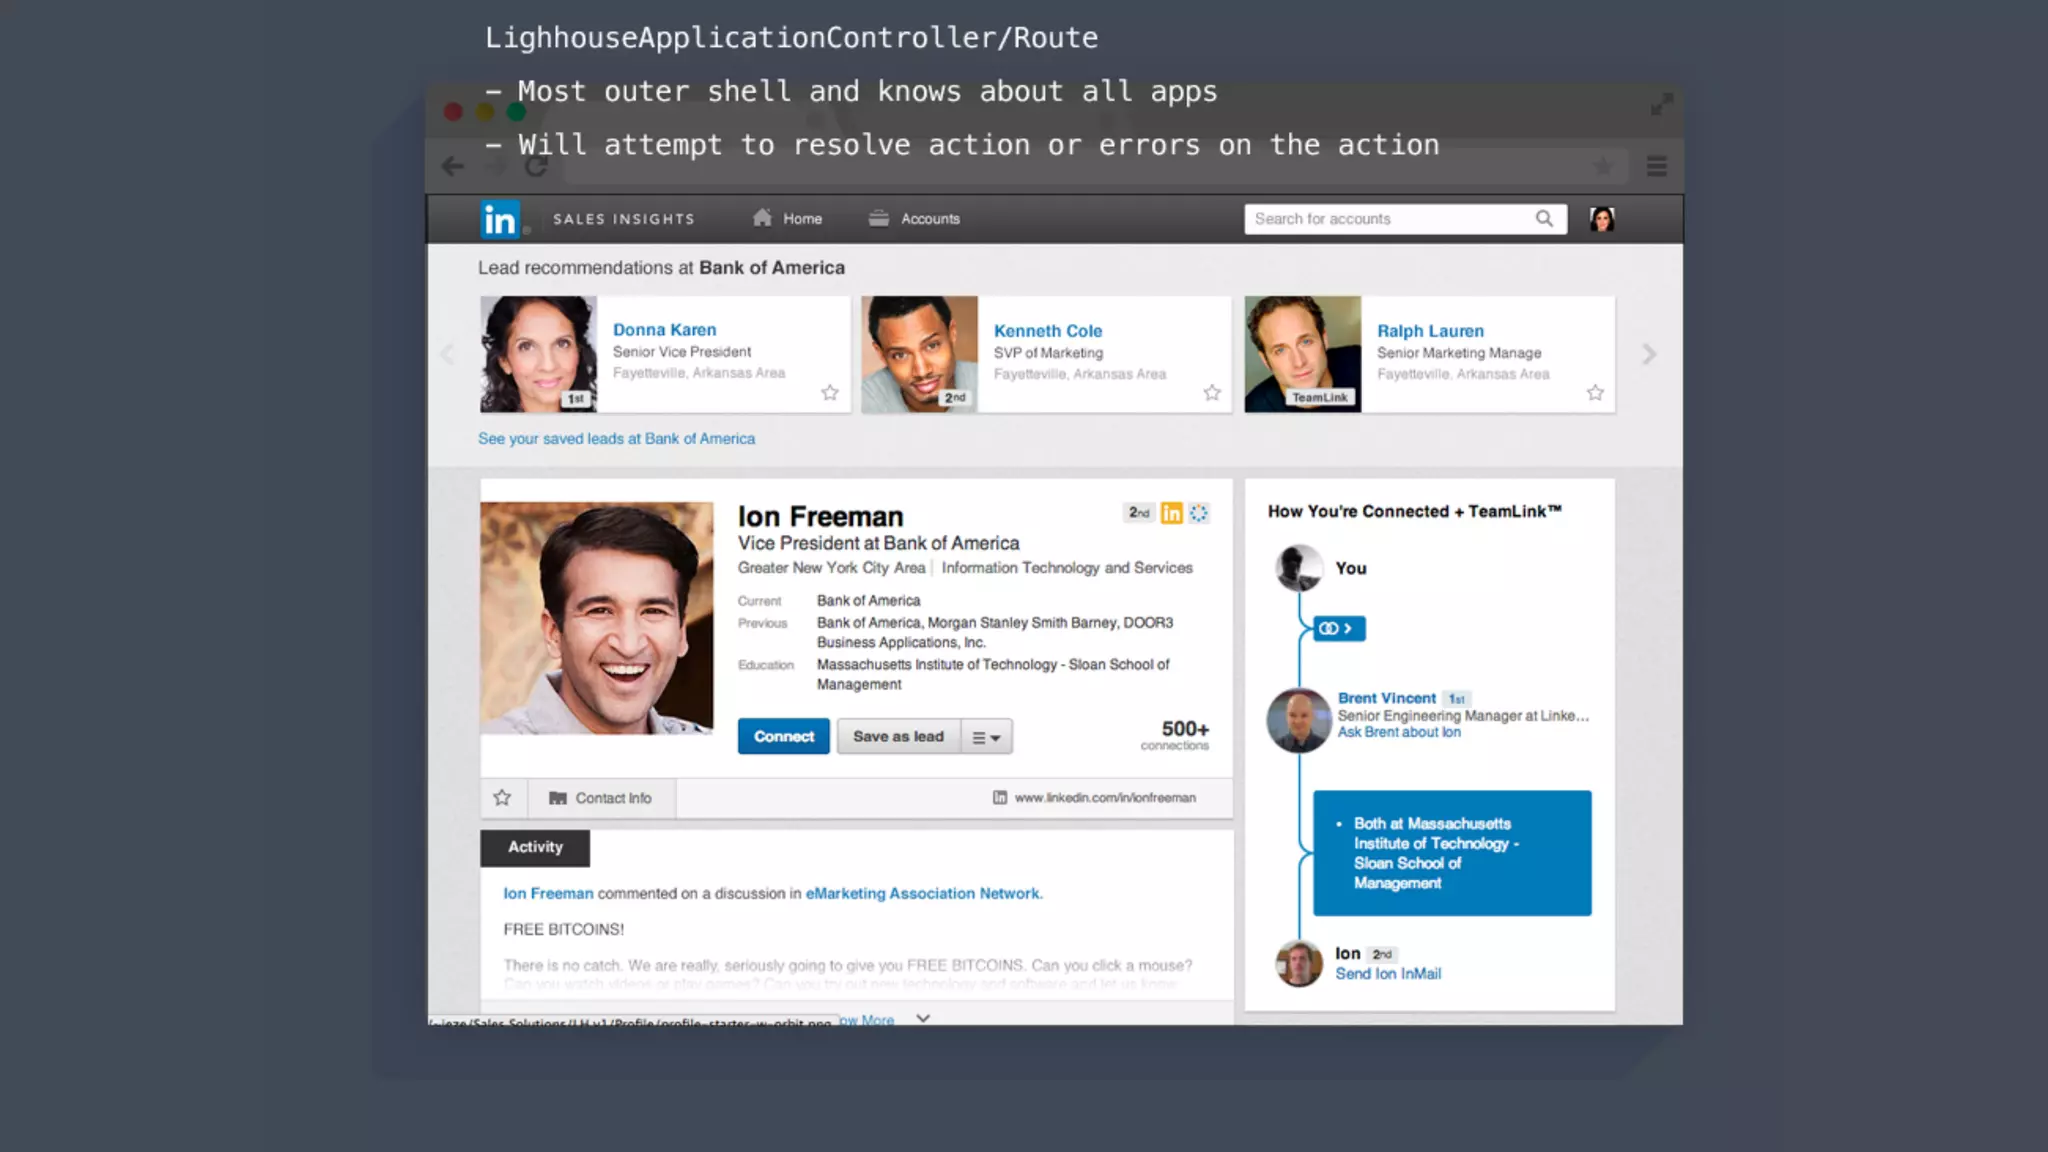Click the OpenLink dotted circle badge
The width and height of the screenshot is (2048, 1152).
1199,513
